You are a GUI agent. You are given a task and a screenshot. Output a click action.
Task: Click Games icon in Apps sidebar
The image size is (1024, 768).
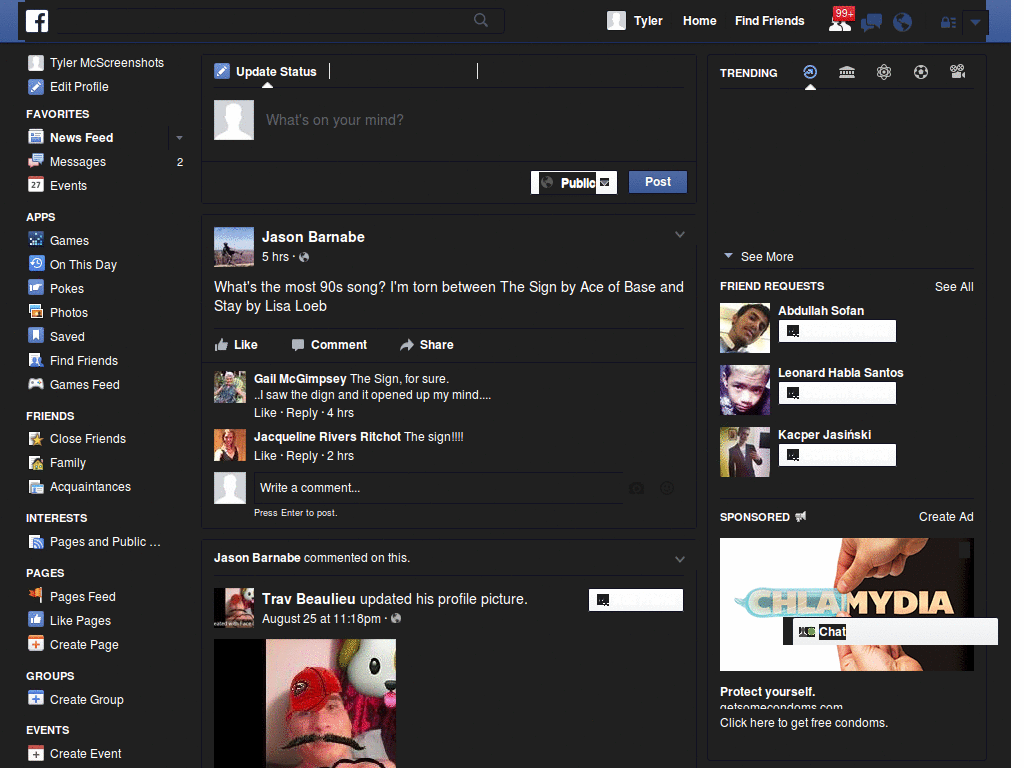[36, 240]
